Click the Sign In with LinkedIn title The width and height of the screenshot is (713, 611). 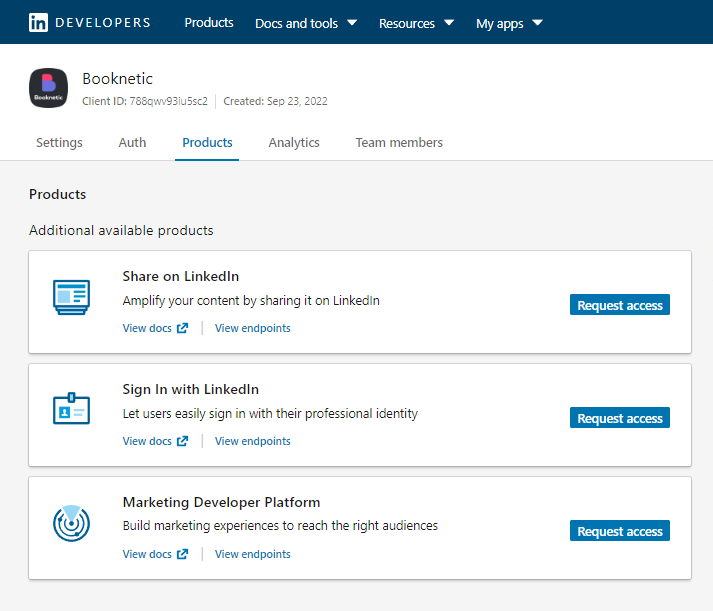pos(191,389)
